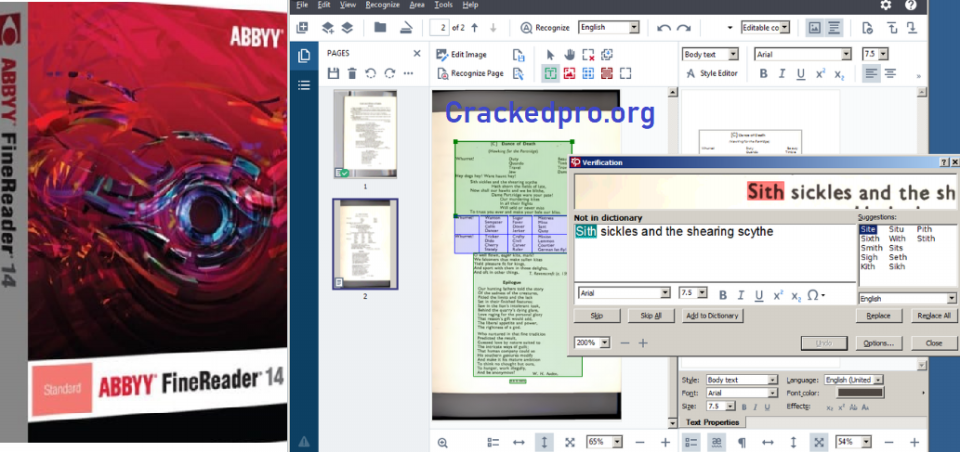
Task: Select the draw table area tool
Action: (x=589, y=73)
